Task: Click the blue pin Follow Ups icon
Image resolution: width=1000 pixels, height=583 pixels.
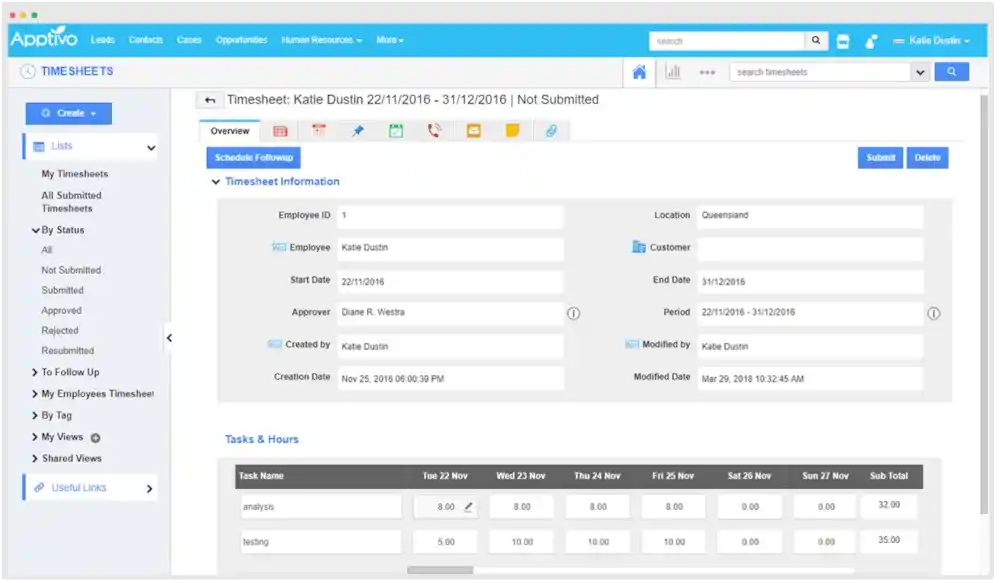Action: coord(357,130)
